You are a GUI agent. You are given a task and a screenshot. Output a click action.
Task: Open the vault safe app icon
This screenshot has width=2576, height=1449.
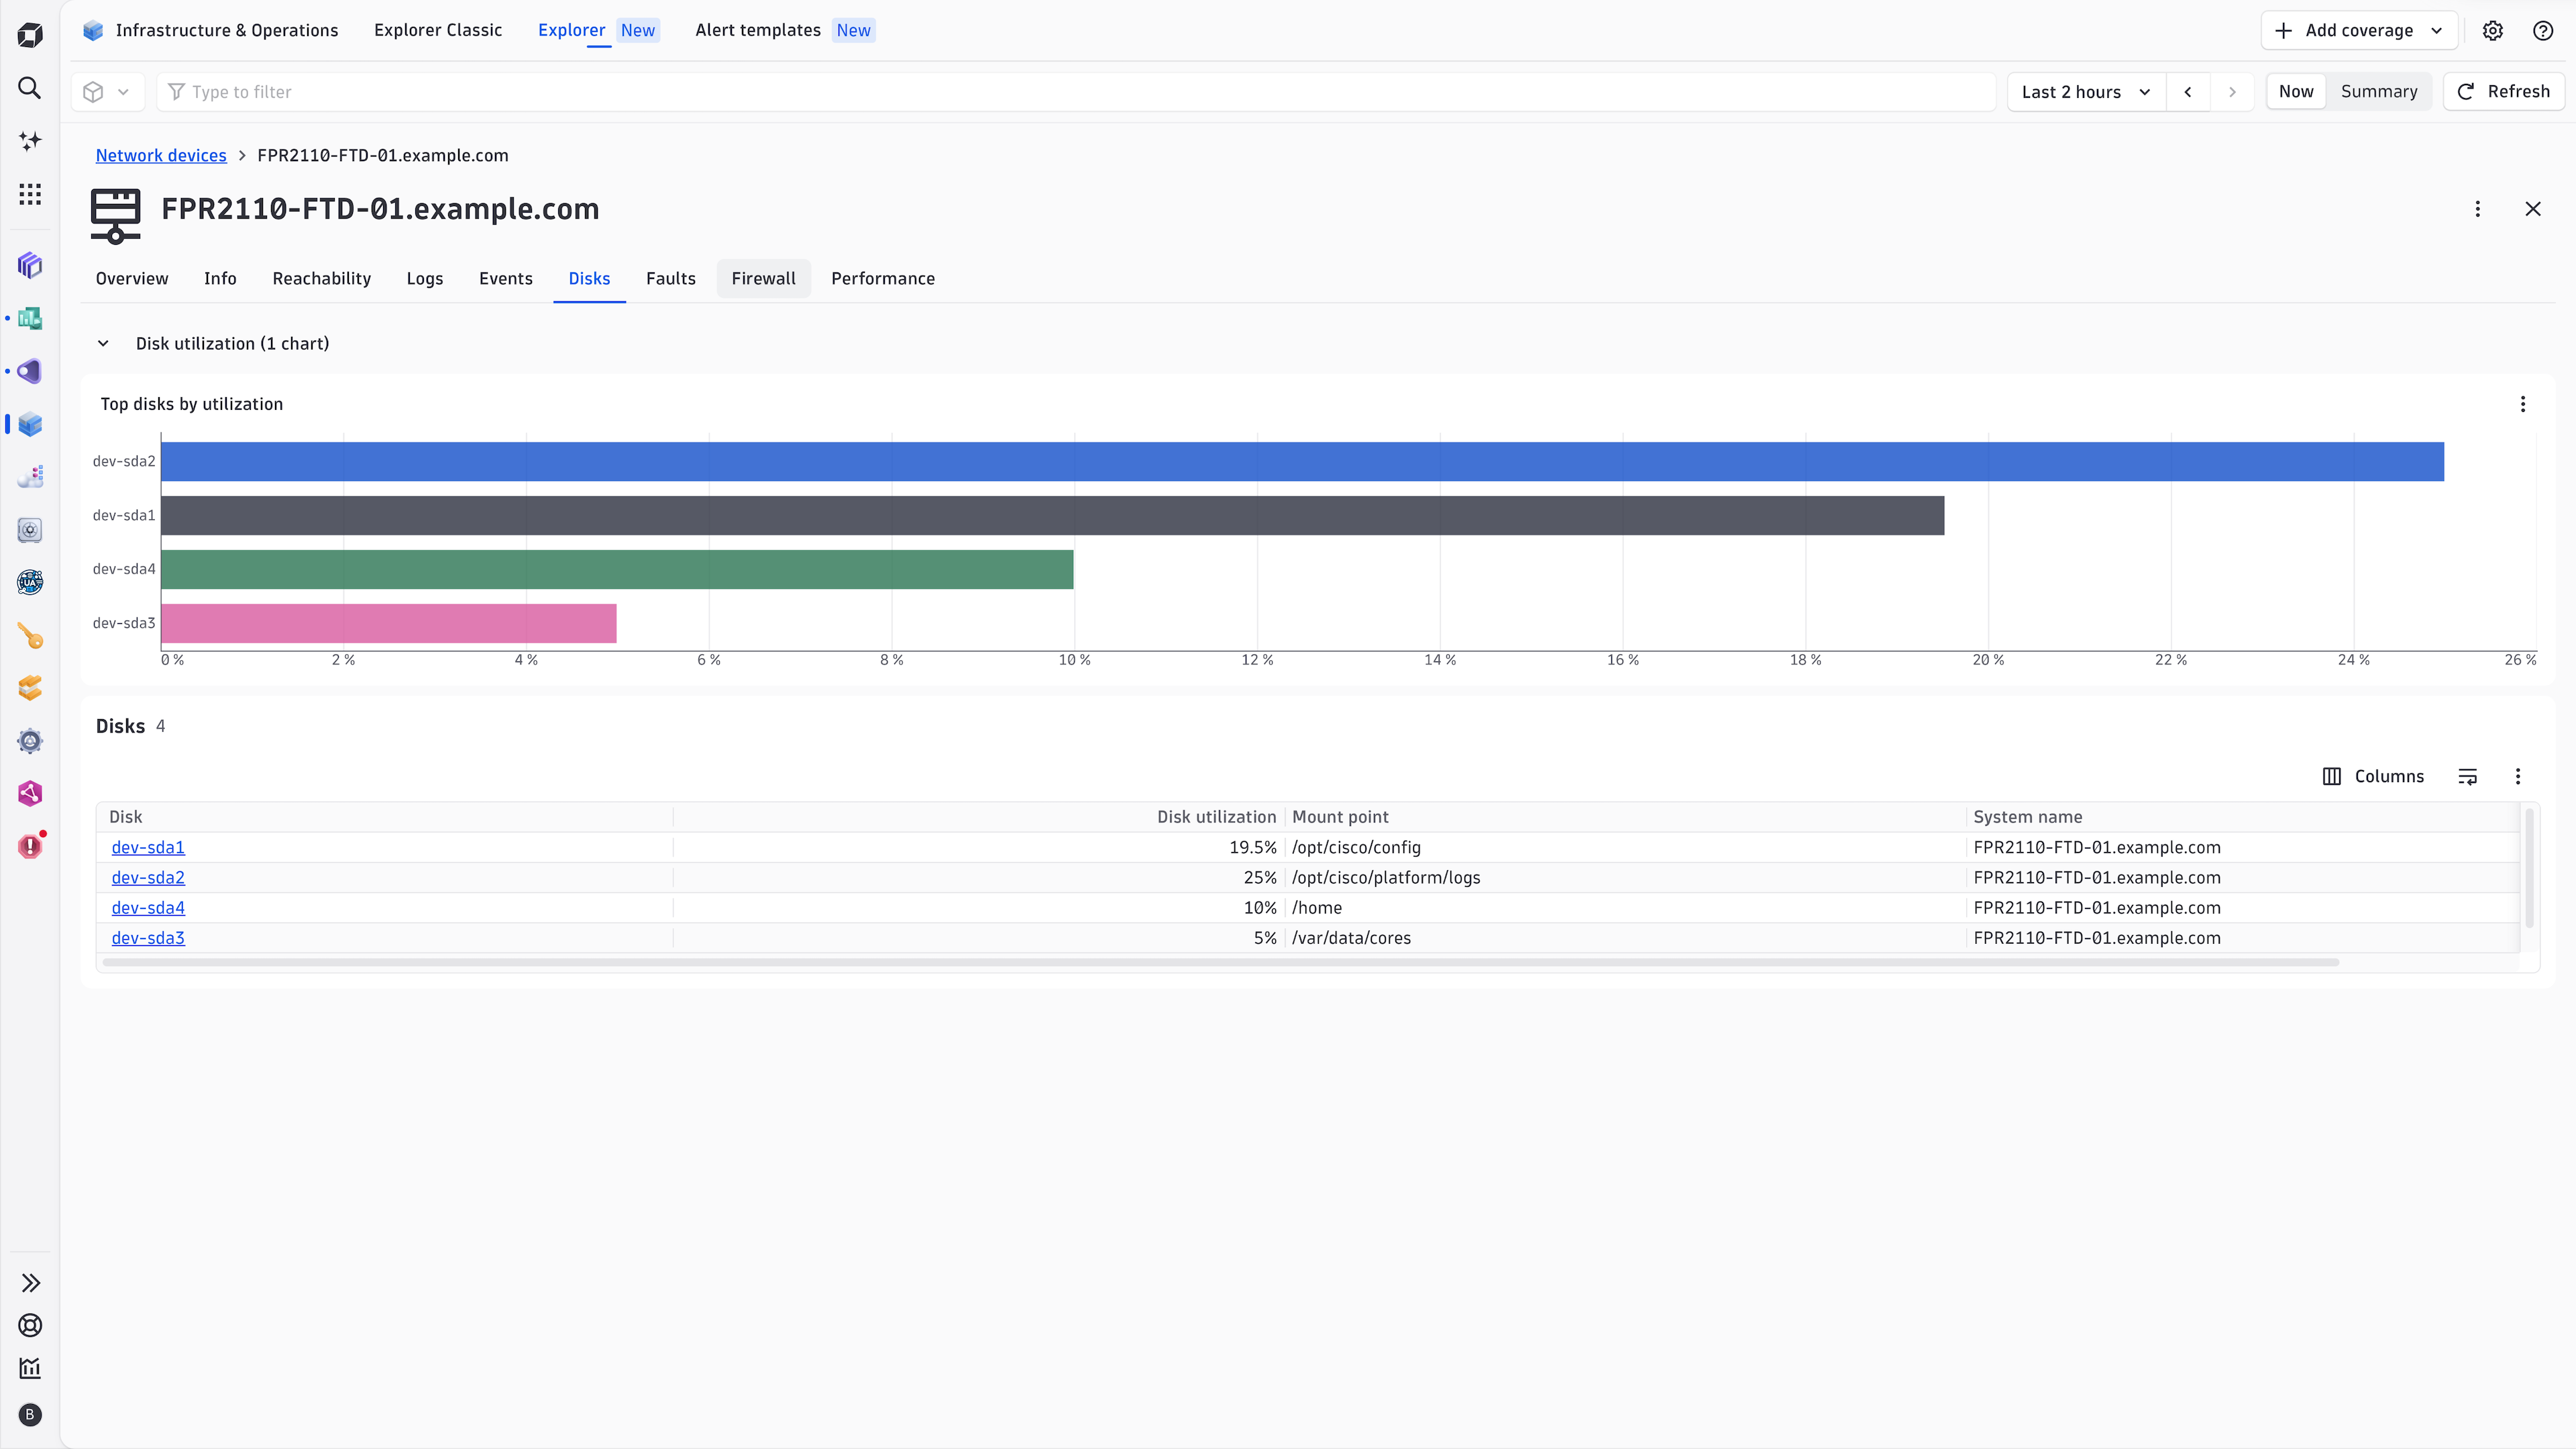pyautogui.click(x=30, y=530)
